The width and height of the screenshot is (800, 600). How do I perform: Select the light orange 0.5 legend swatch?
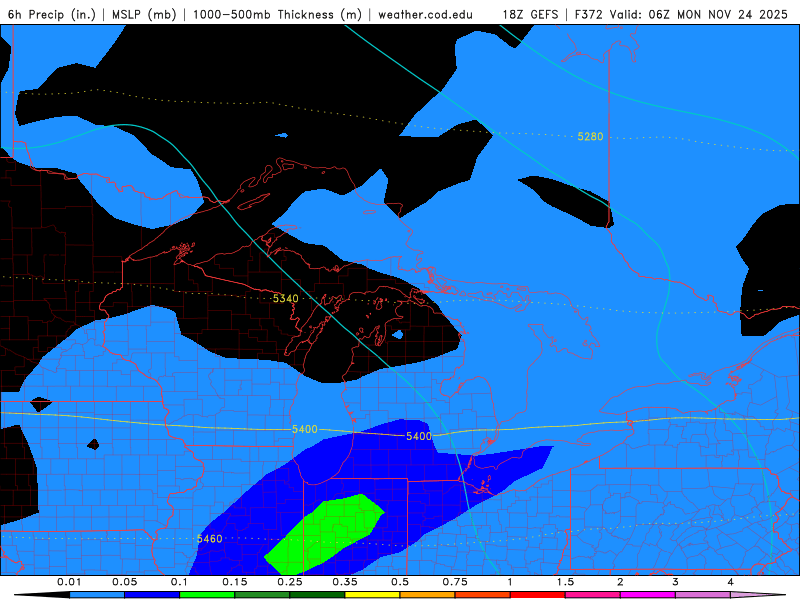tap(428, 595)
